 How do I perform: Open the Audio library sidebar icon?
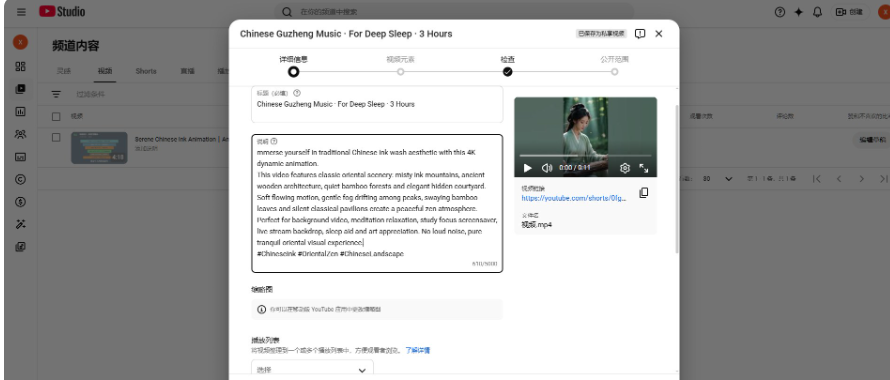(20, 247)
